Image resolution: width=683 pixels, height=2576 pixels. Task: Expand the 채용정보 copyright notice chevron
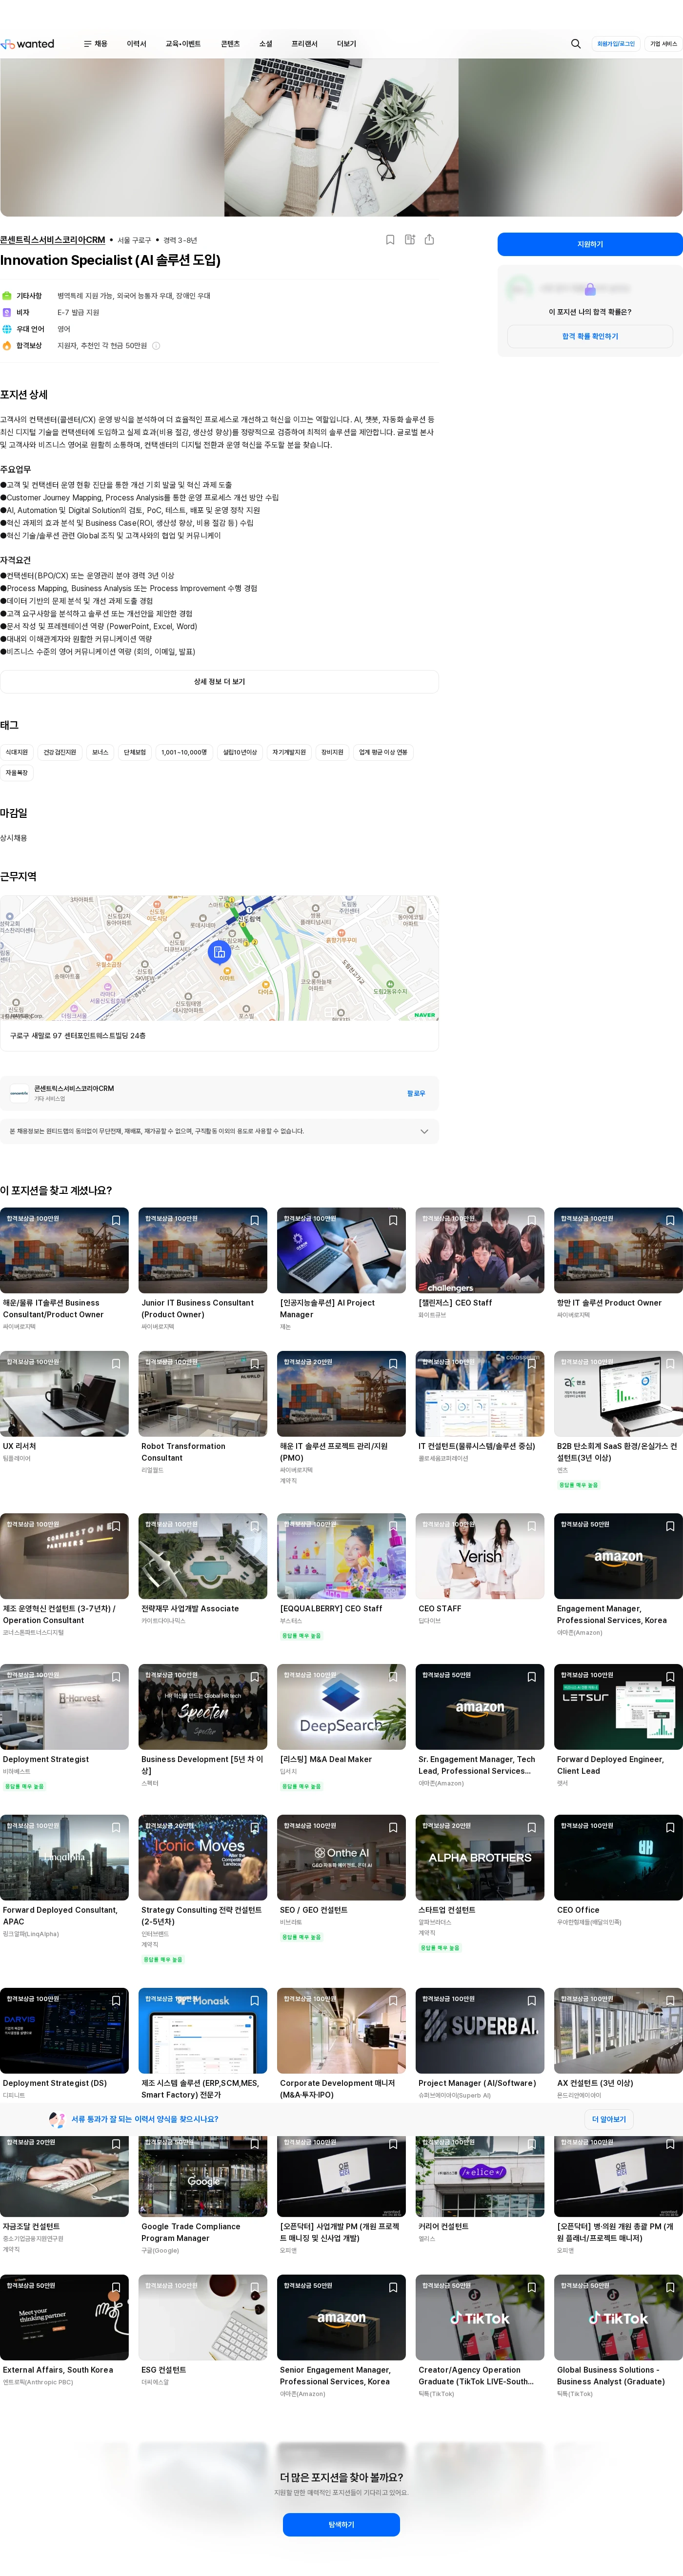pos(424,1132)
